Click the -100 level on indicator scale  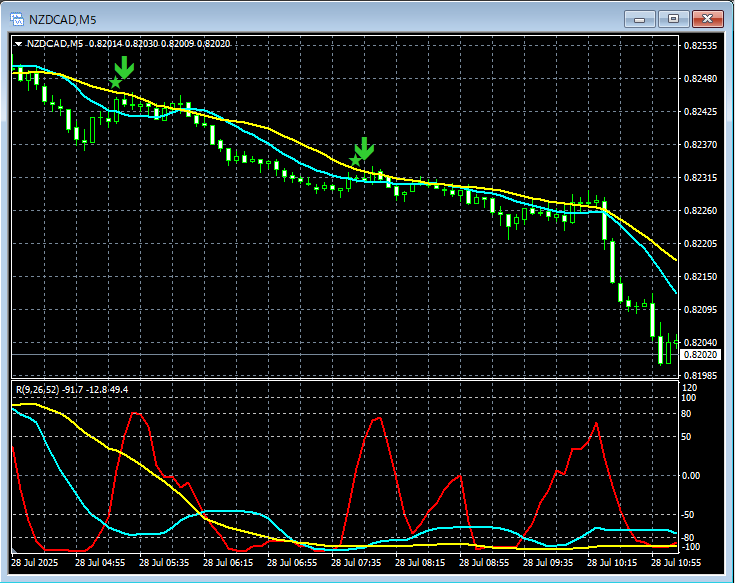coord(691,547)
